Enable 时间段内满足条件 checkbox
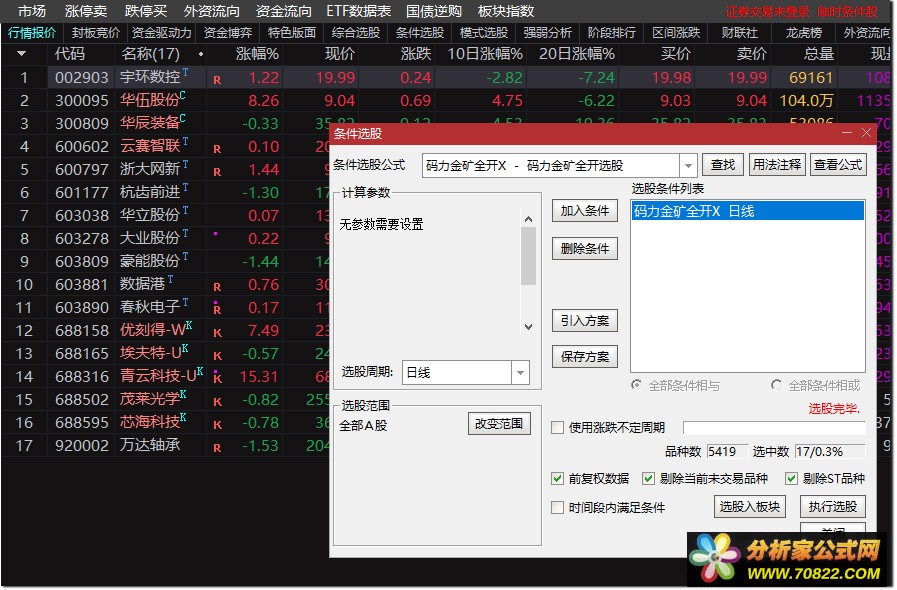 [557, 507]
